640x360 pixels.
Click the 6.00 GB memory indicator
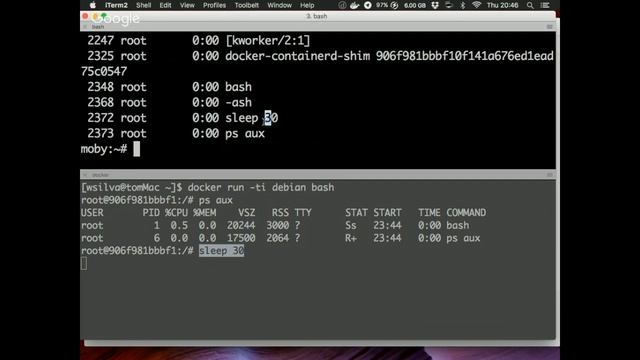(x=415, y=5)
